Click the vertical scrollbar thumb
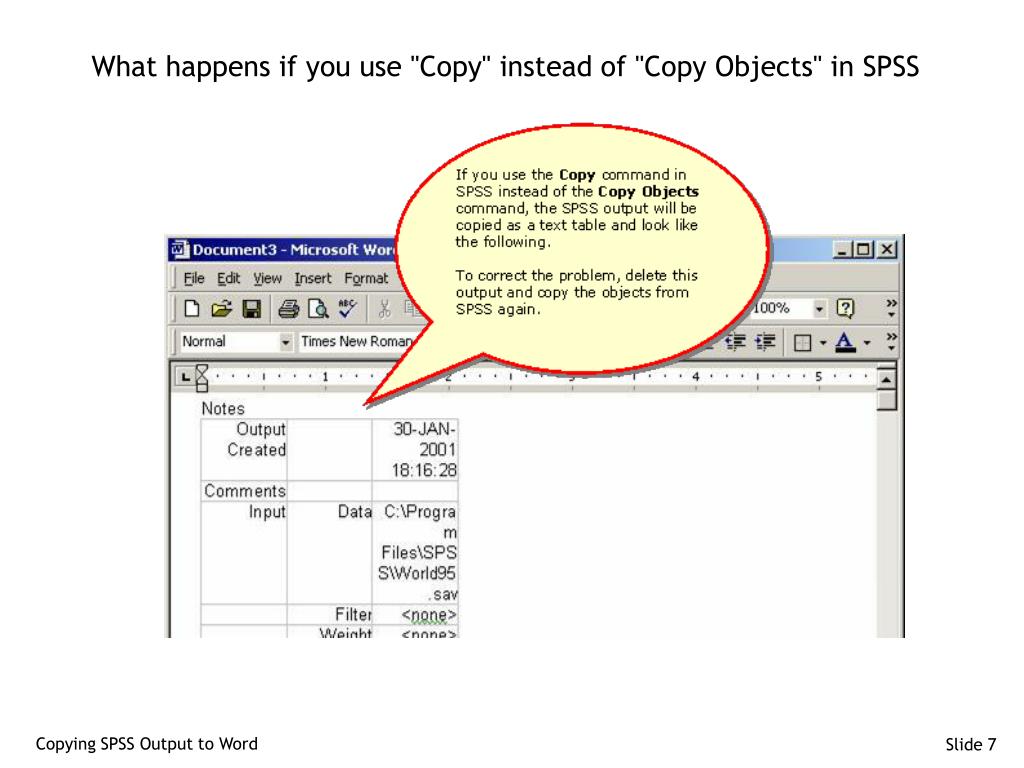1024x768 pixels. [x=886, y=399]
